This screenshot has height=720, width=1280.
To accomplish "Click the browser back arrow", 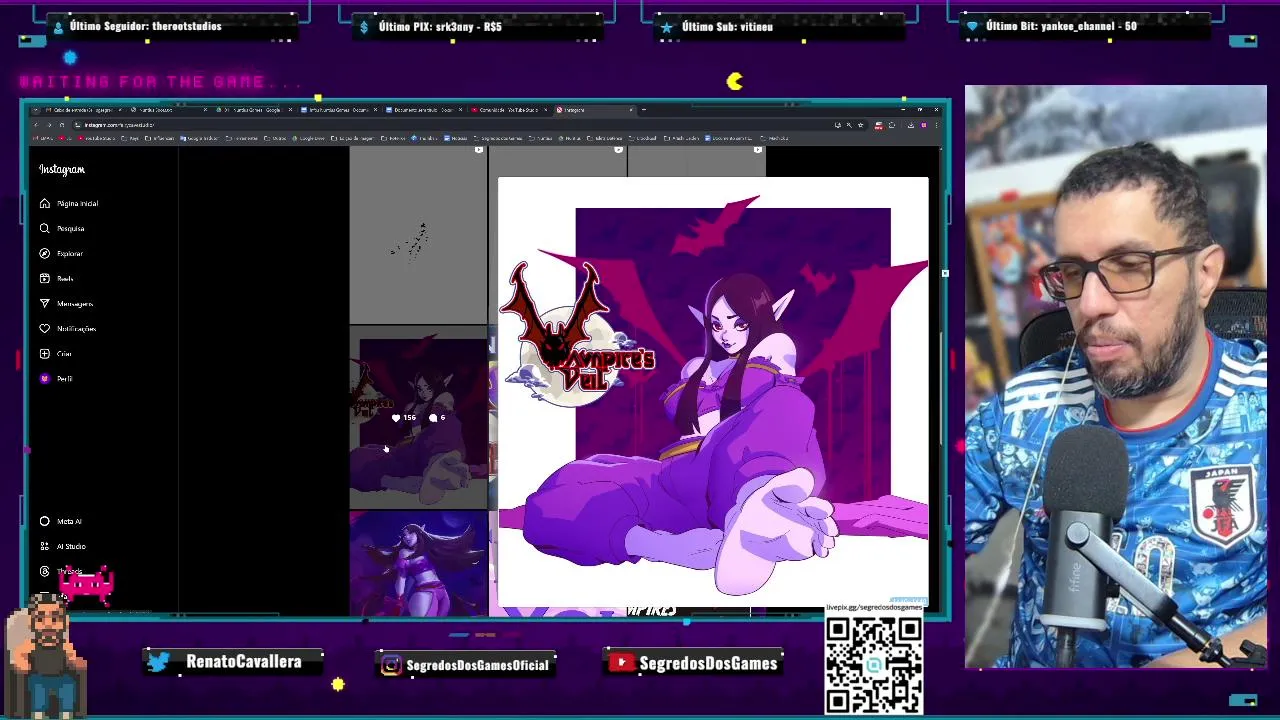I will click(36, 125).
